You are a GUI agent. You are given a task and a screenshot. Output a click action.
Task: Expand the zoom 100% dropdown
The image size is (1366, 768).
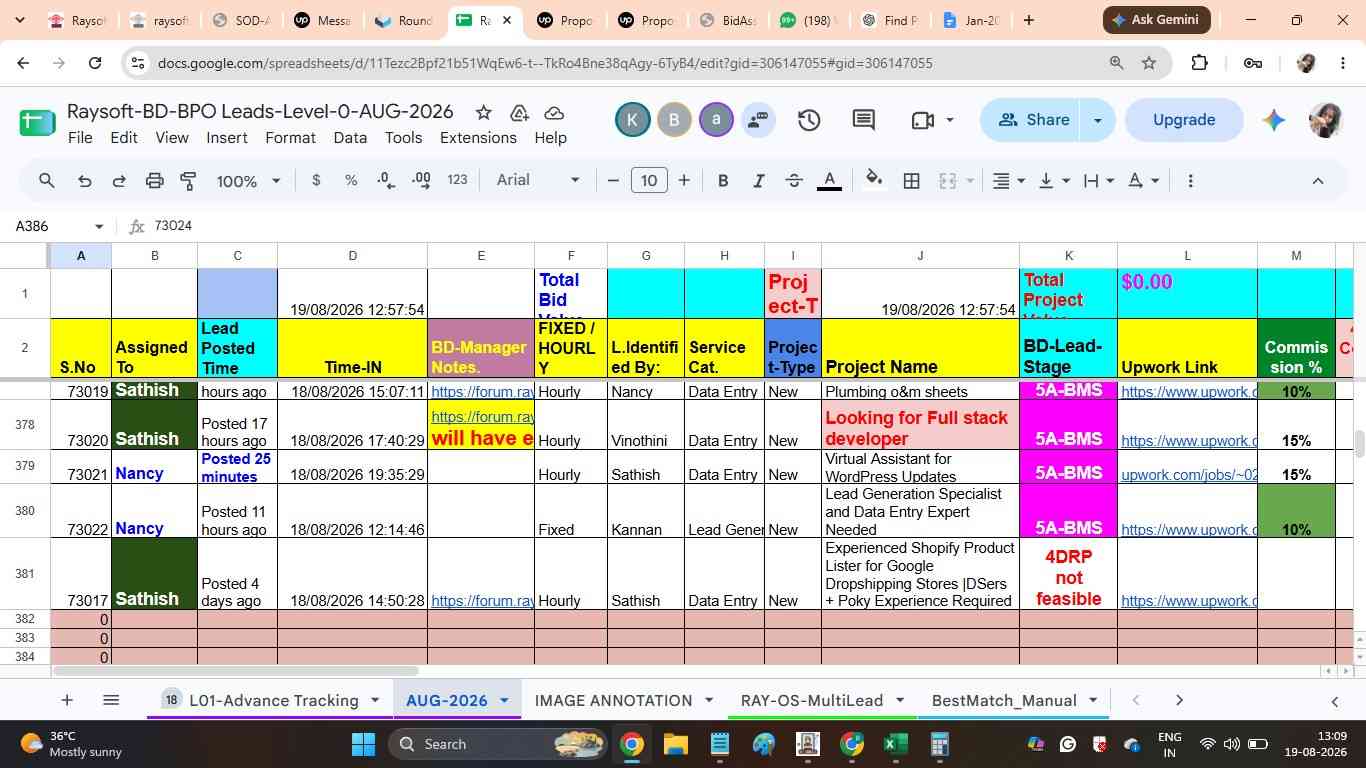pyautogui.click(x=249, y=181)
